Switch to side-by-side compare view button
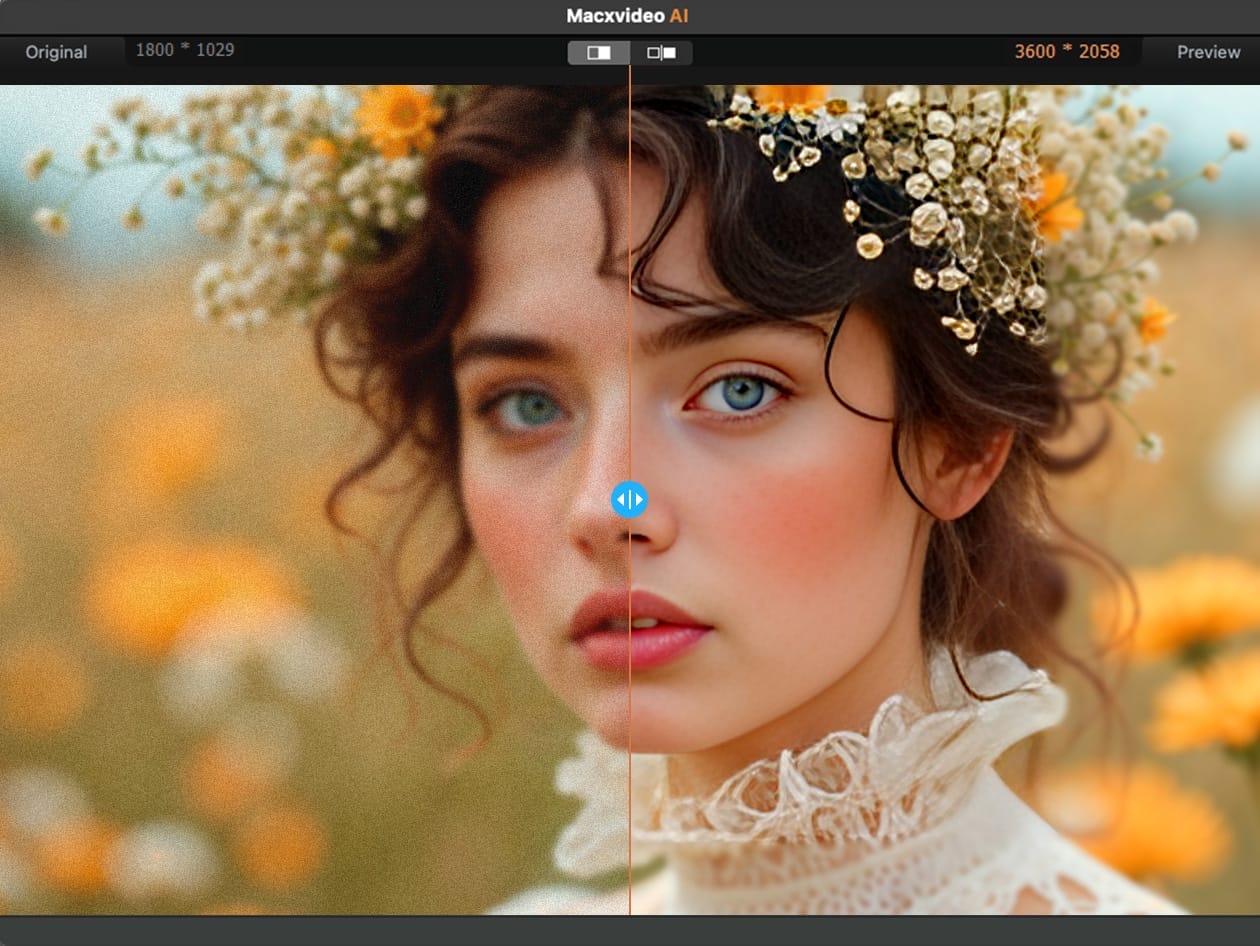1260x946 pixels. tap(661, 53)
